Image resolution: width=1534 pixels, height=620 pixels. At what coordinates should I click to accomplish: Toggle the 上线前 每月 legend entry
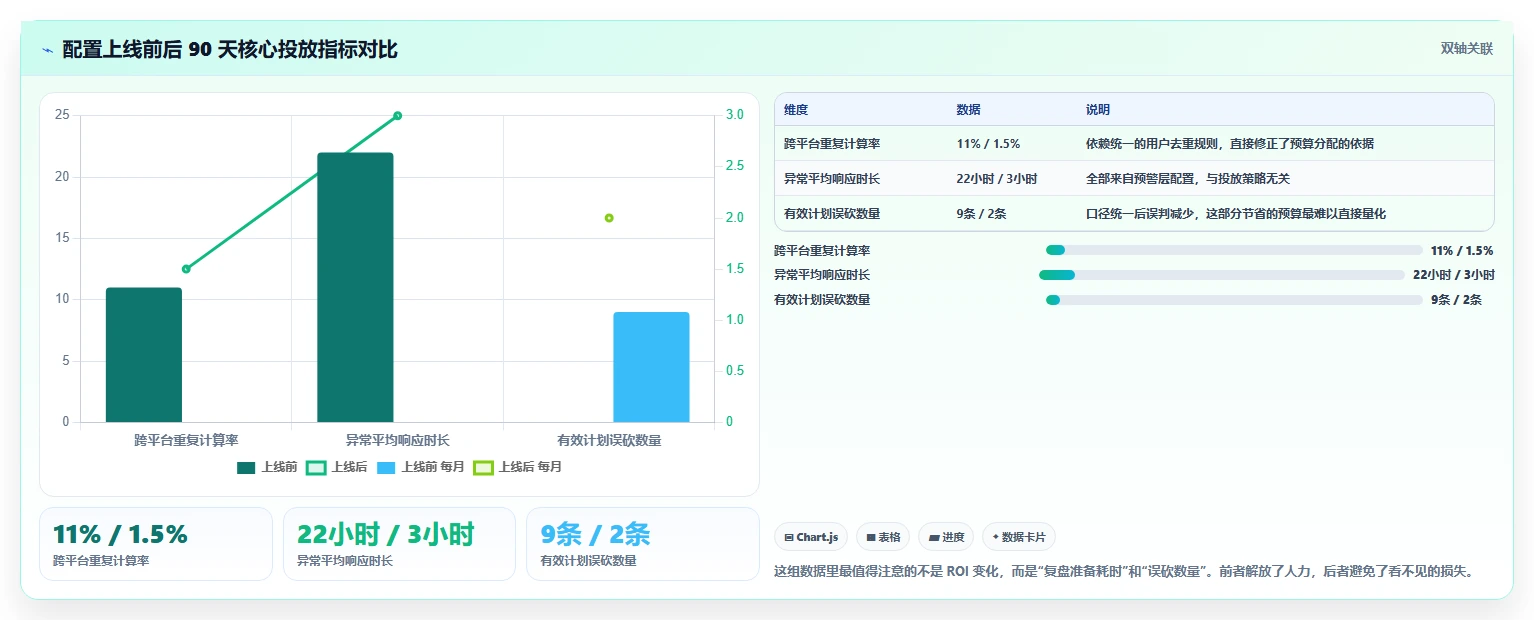tap(420, 467)
